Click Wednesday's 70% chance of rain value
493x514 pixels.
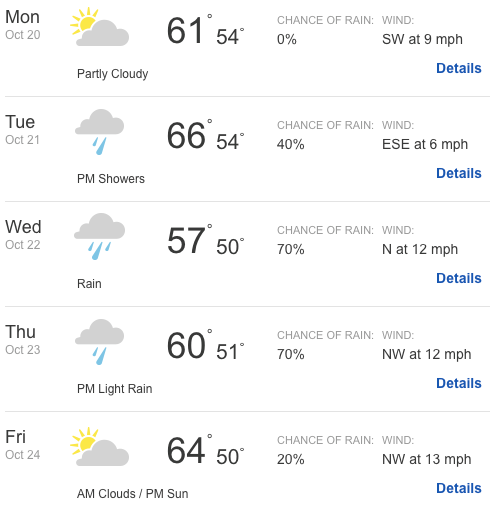point(291,249)
